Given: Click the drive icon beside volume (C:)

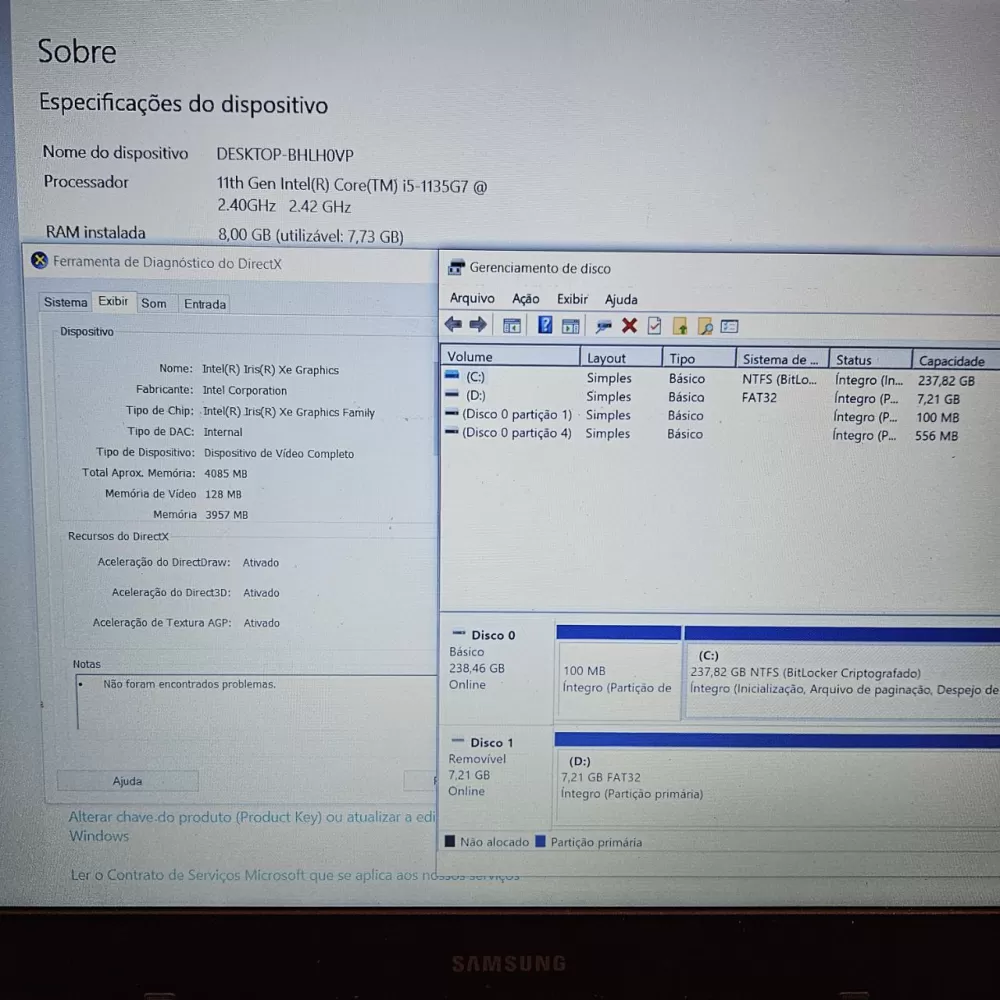Looking at the screenshot, I should coord(452,376).
